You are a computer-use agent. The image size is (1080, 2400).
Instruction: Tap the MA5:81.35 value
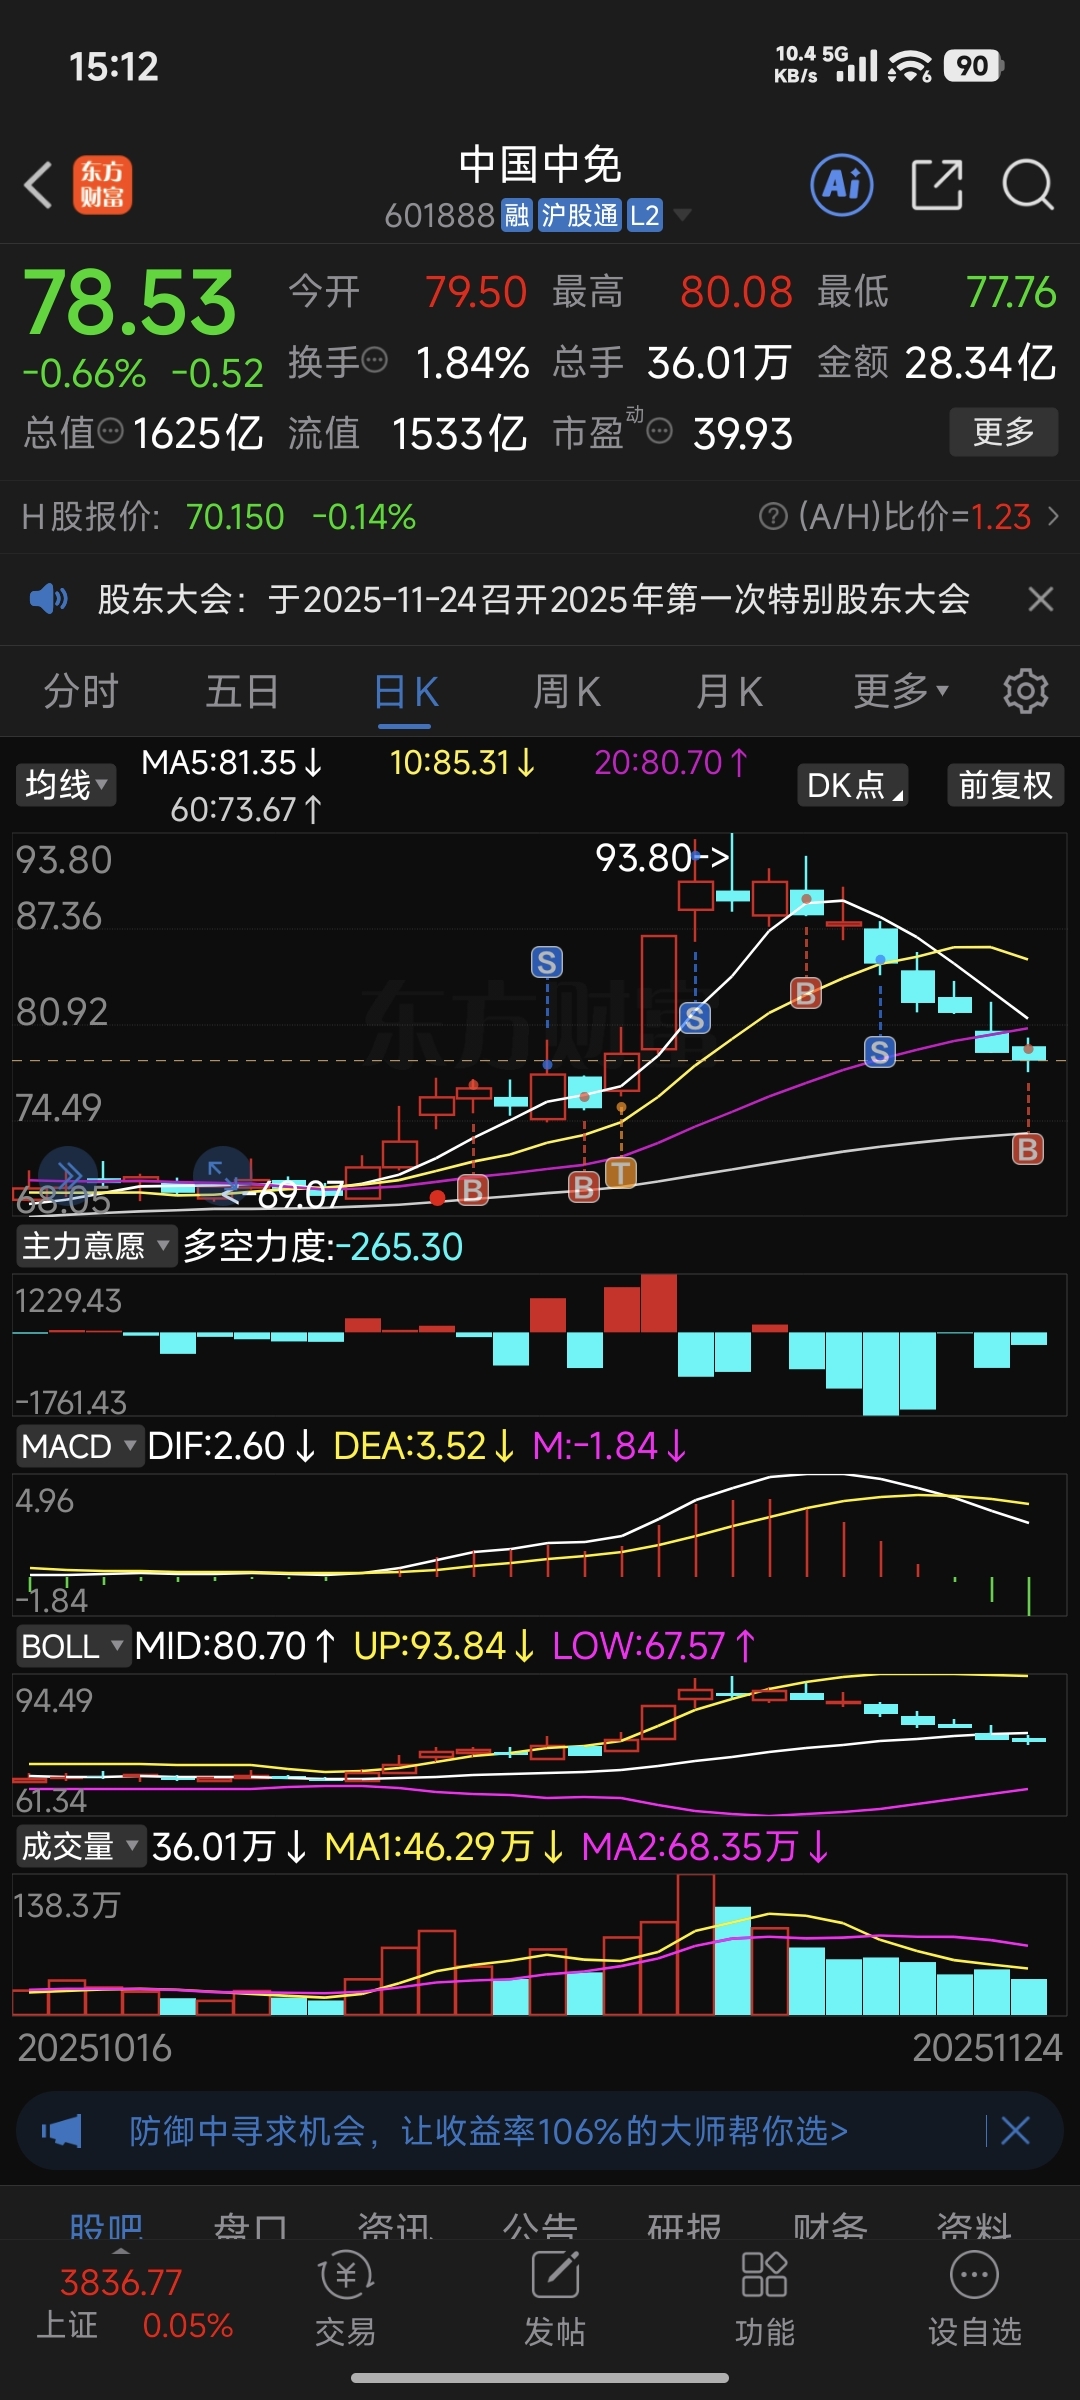coord(232,763)
